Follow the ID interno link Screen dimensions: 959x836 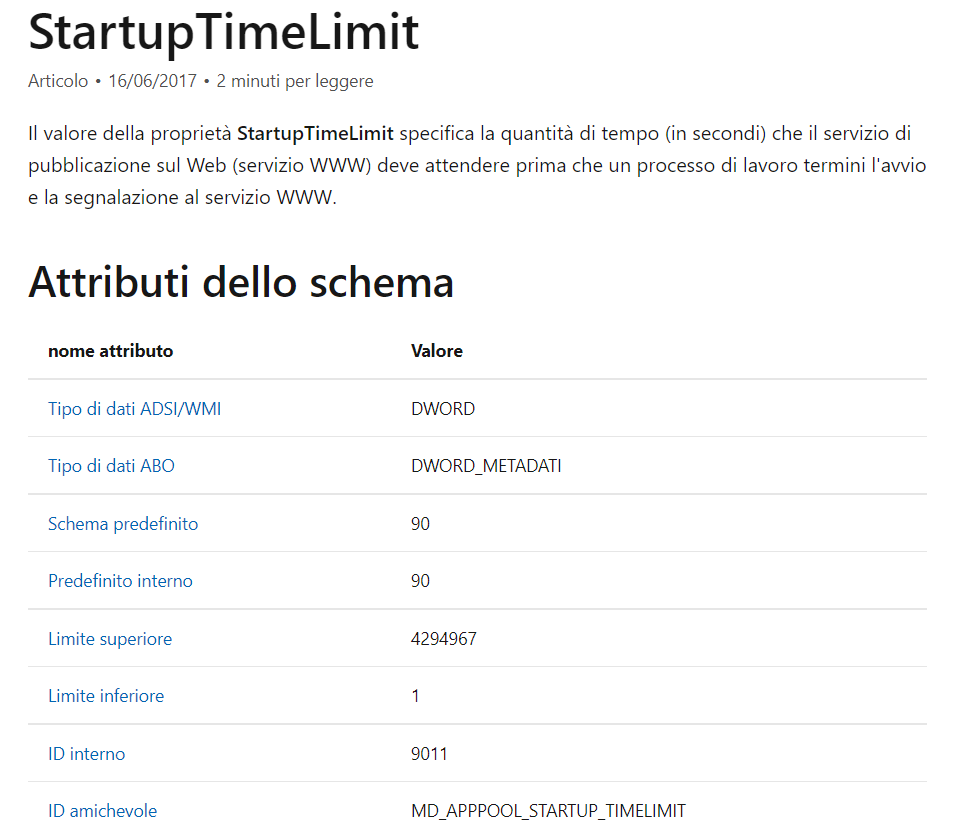click(87, 754)
